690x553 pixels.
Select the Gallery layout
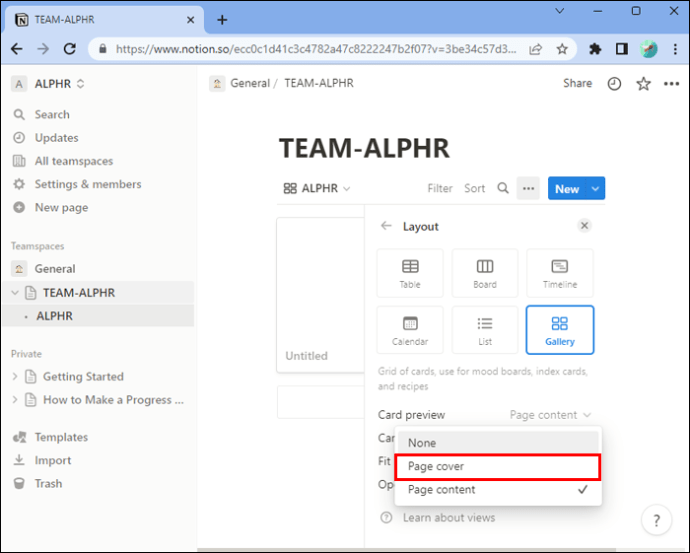click(x=560, y=330)
